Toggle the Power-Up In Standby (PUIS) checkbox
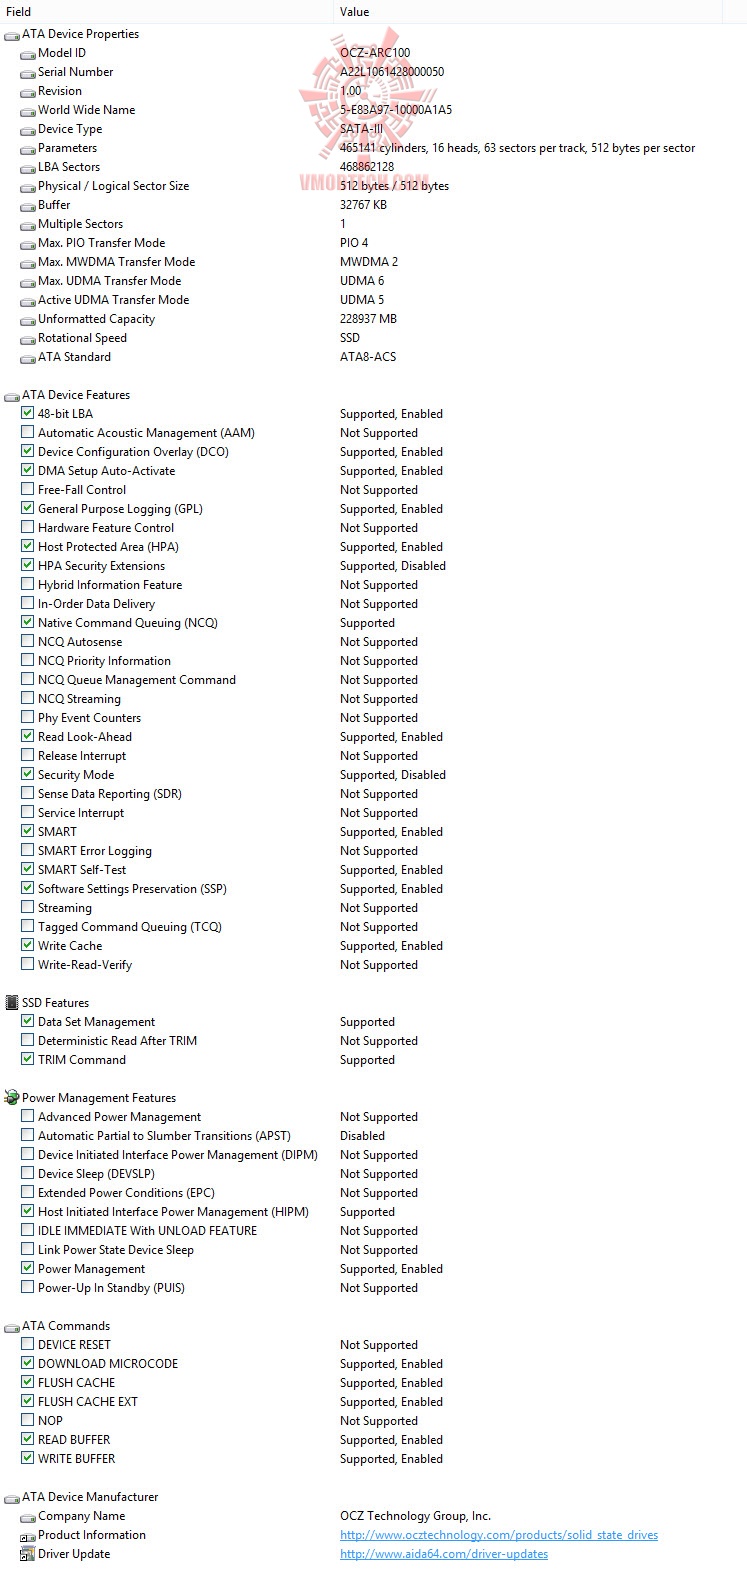This screenshot has width=747, height=1575. coord(28,1287)
